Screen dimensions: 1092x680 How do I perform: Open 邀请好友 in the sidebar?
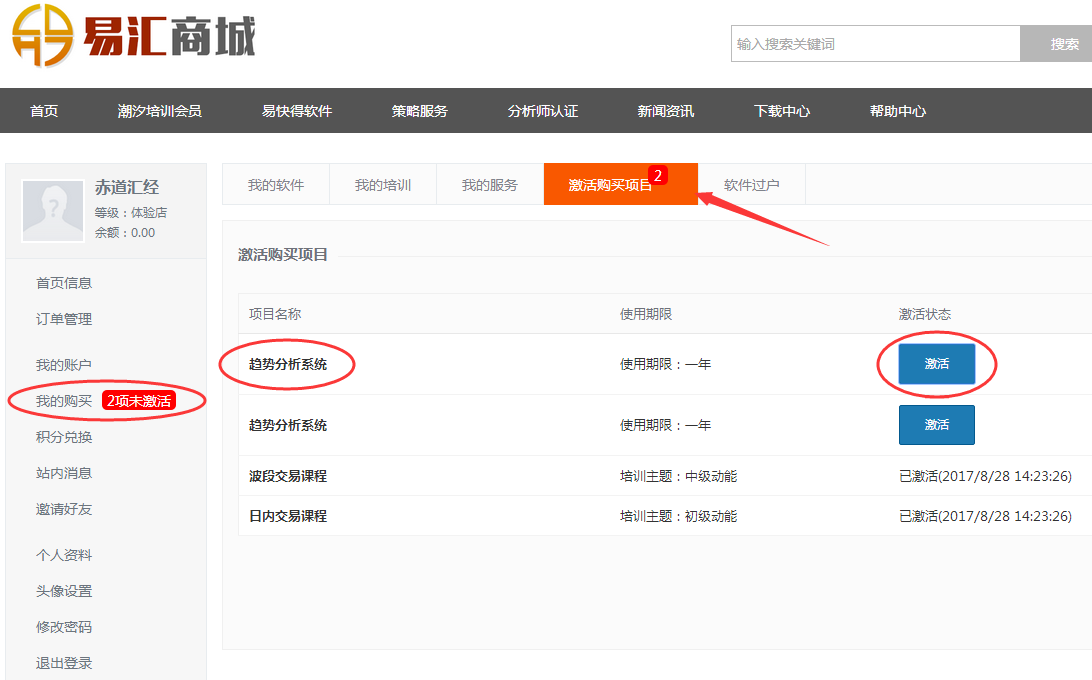tap(64, 509)
